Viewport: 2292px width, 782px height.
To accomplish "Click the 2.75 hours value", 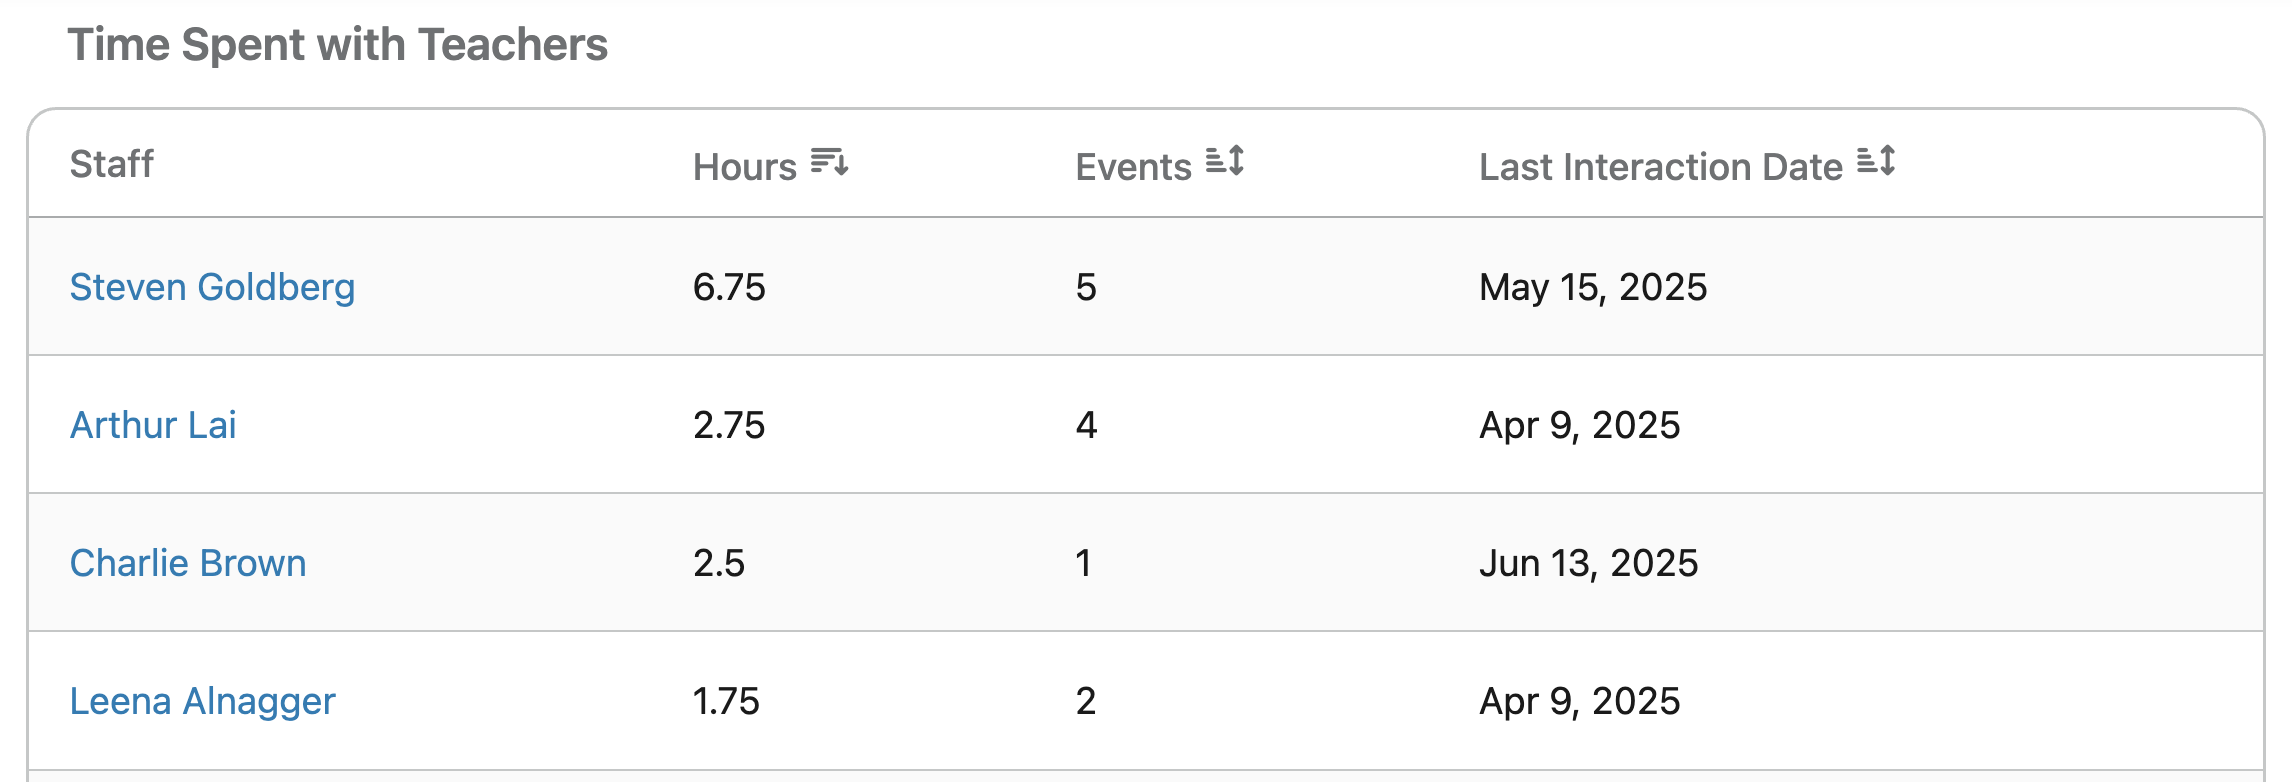I will [729, 425].
